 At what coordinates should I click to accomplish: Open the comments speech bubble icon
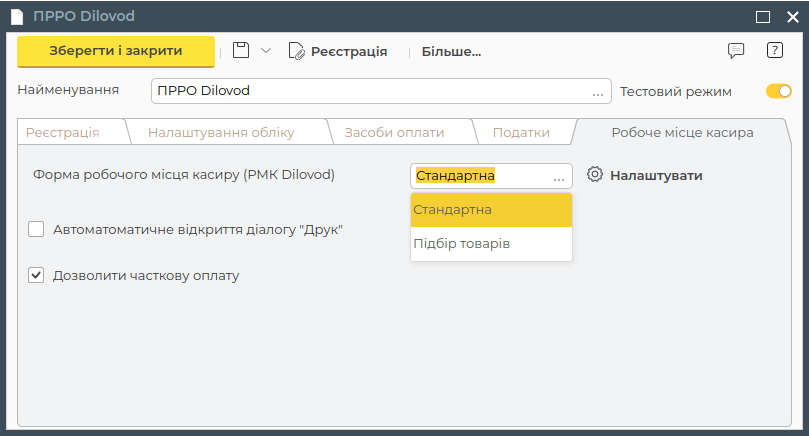pos(736,51)
